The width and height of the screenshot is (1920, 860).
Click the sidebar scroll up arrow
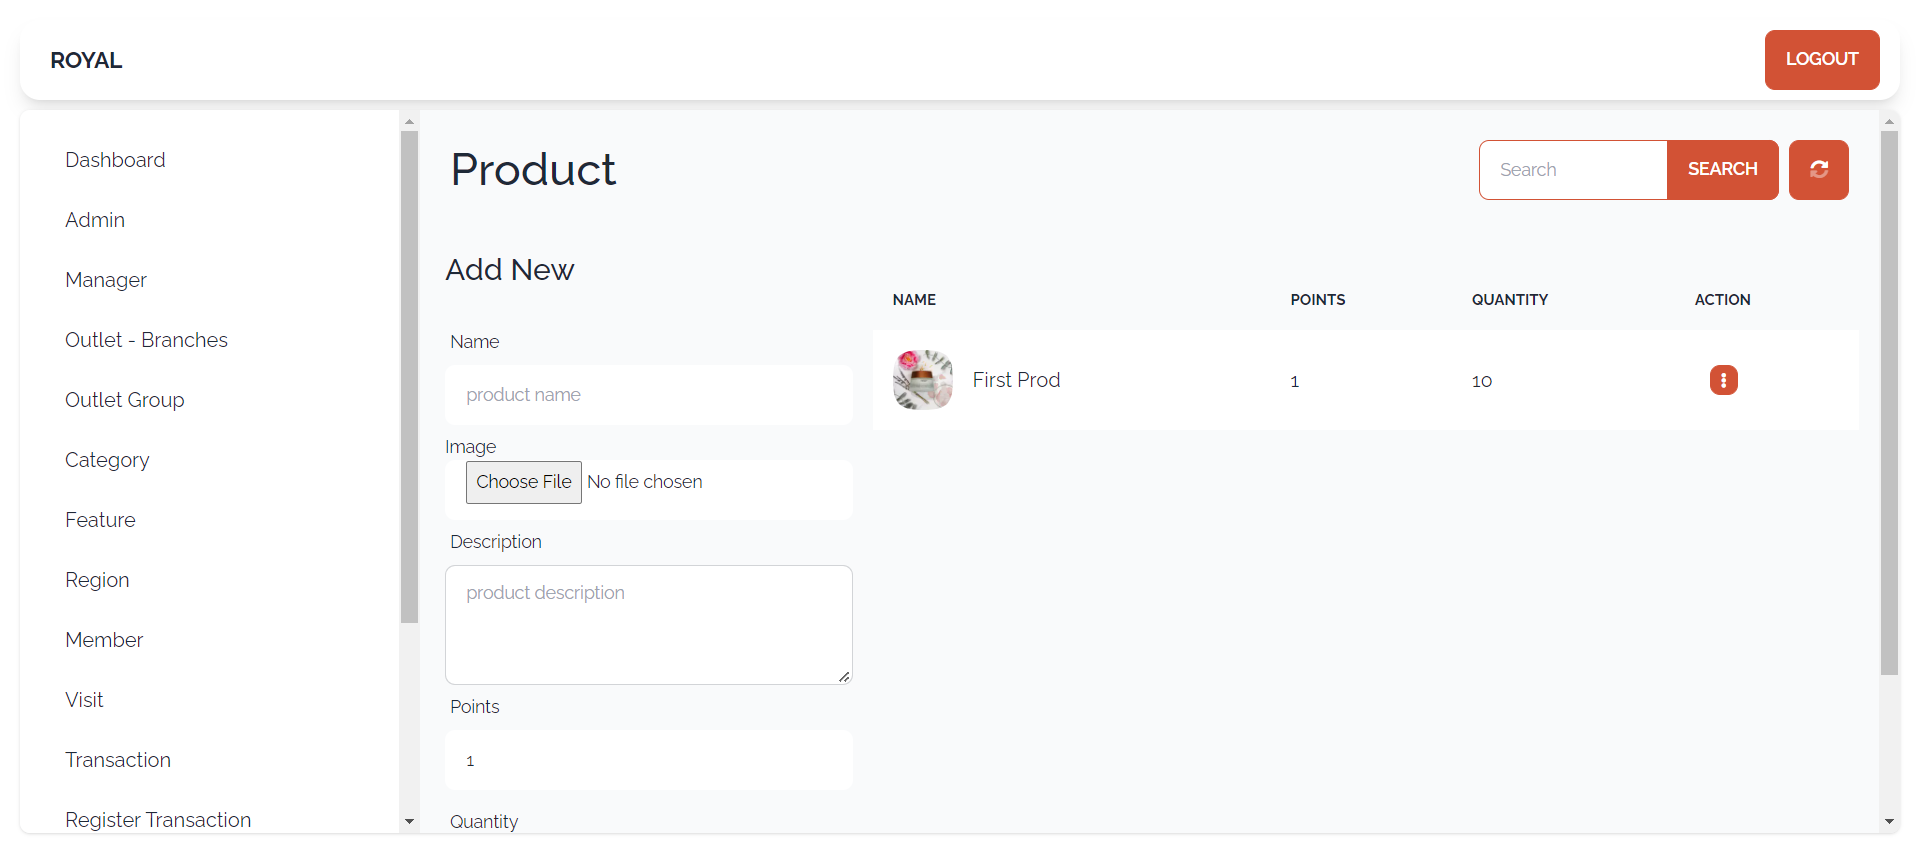coord(409,121)
